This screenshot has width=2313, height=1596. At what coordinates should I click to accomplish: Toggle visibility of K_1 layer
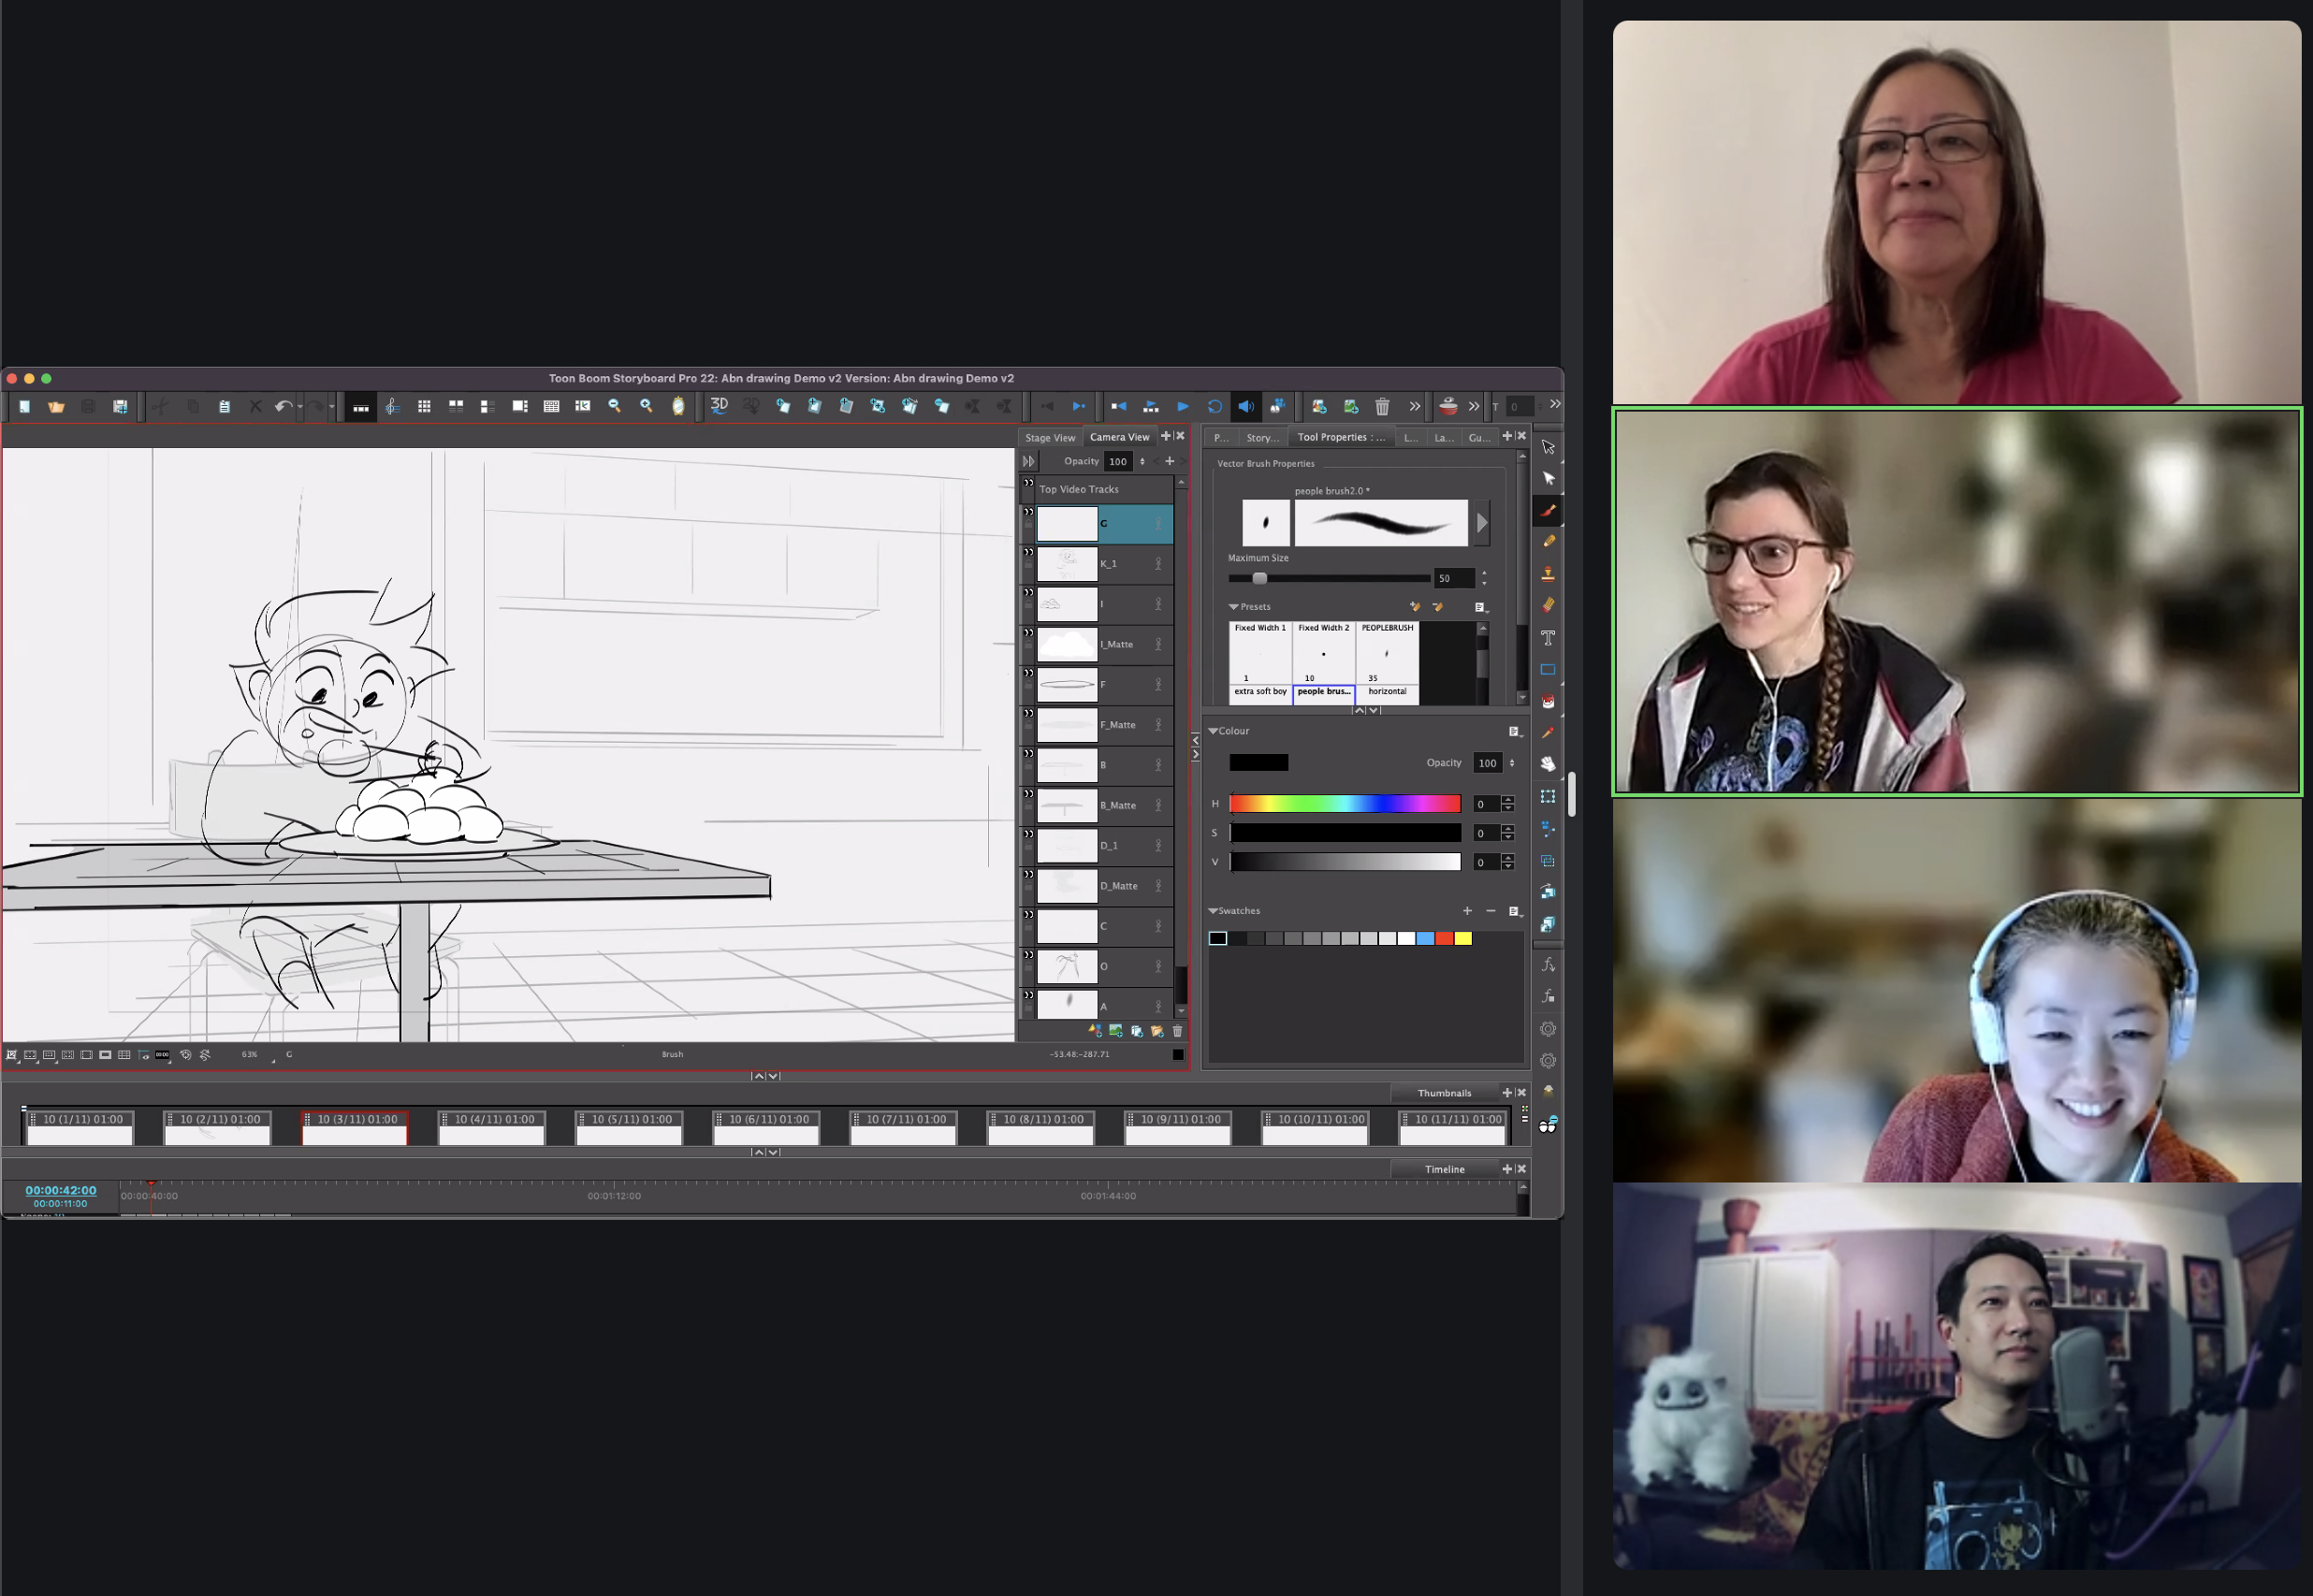tap(1028, 553)
